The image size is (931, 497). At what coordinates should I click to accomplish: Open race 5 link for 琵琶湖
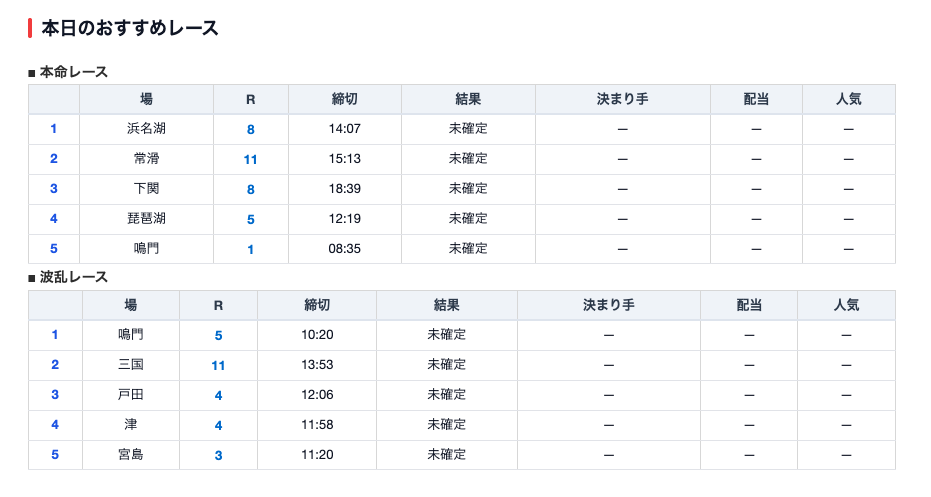click(251, 219)
